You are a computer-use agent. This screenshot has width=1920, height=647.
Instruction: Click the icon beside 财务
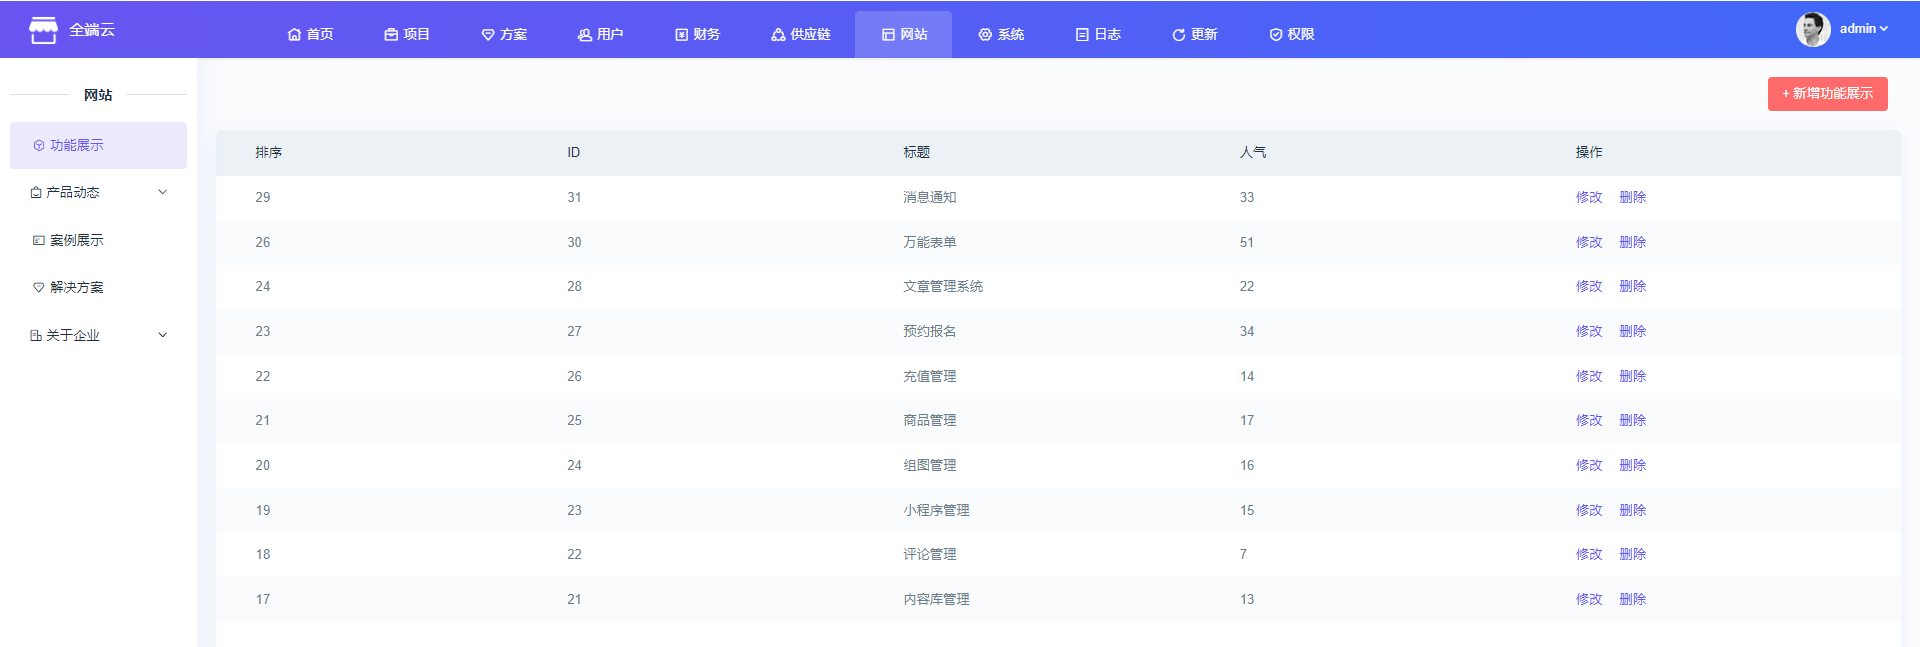coord(681,35)
